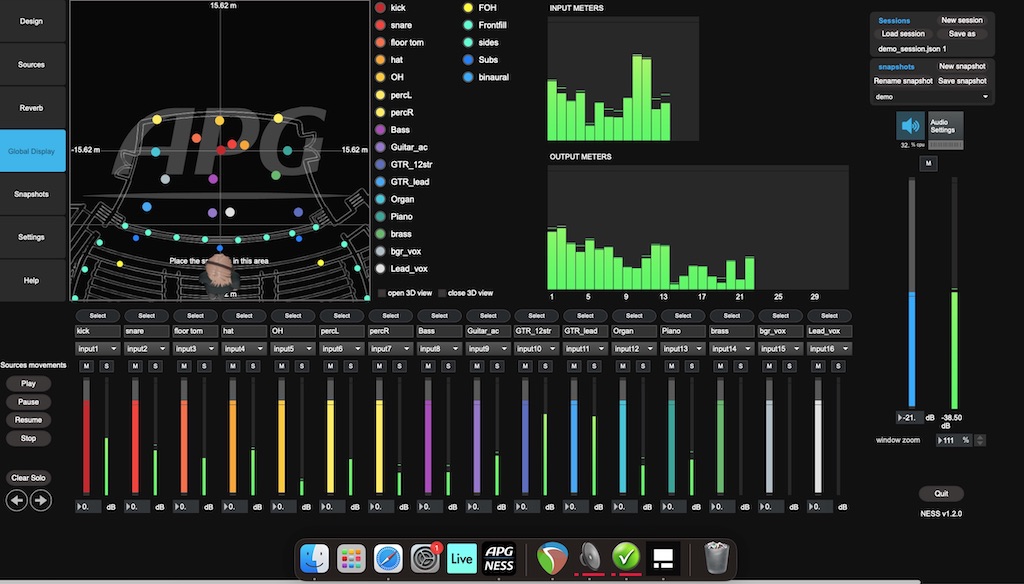Click the previous (left arrow) button
This screenshot has width=1024, height=584.
[17, 500]
